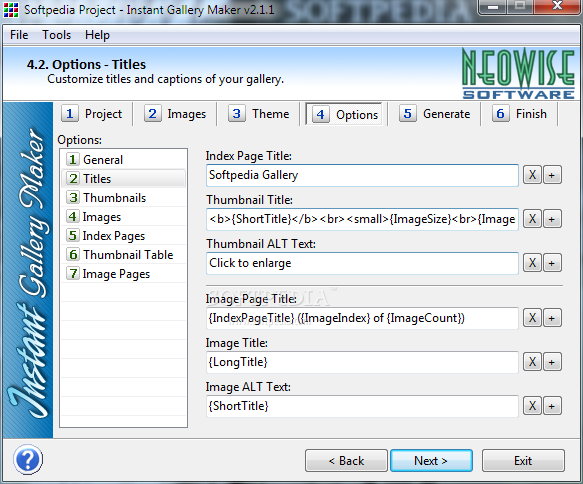Click the Neowise Software logo
The height and width of the screenshot is (484, 583).
tap(518, 74)
